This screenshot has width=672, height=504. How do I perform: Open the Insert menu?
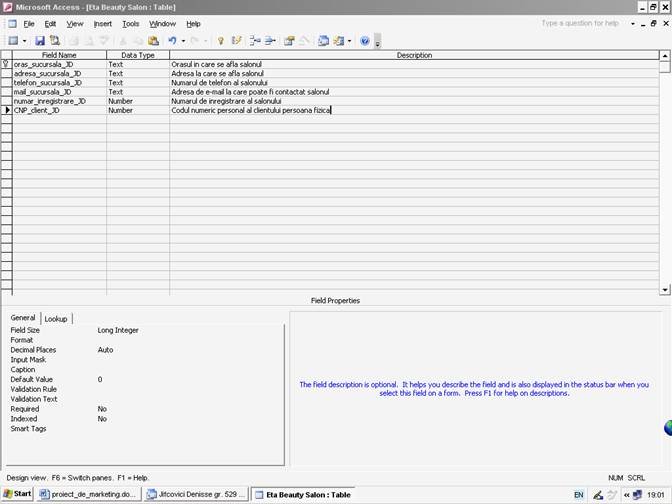[x=102, y=24]
